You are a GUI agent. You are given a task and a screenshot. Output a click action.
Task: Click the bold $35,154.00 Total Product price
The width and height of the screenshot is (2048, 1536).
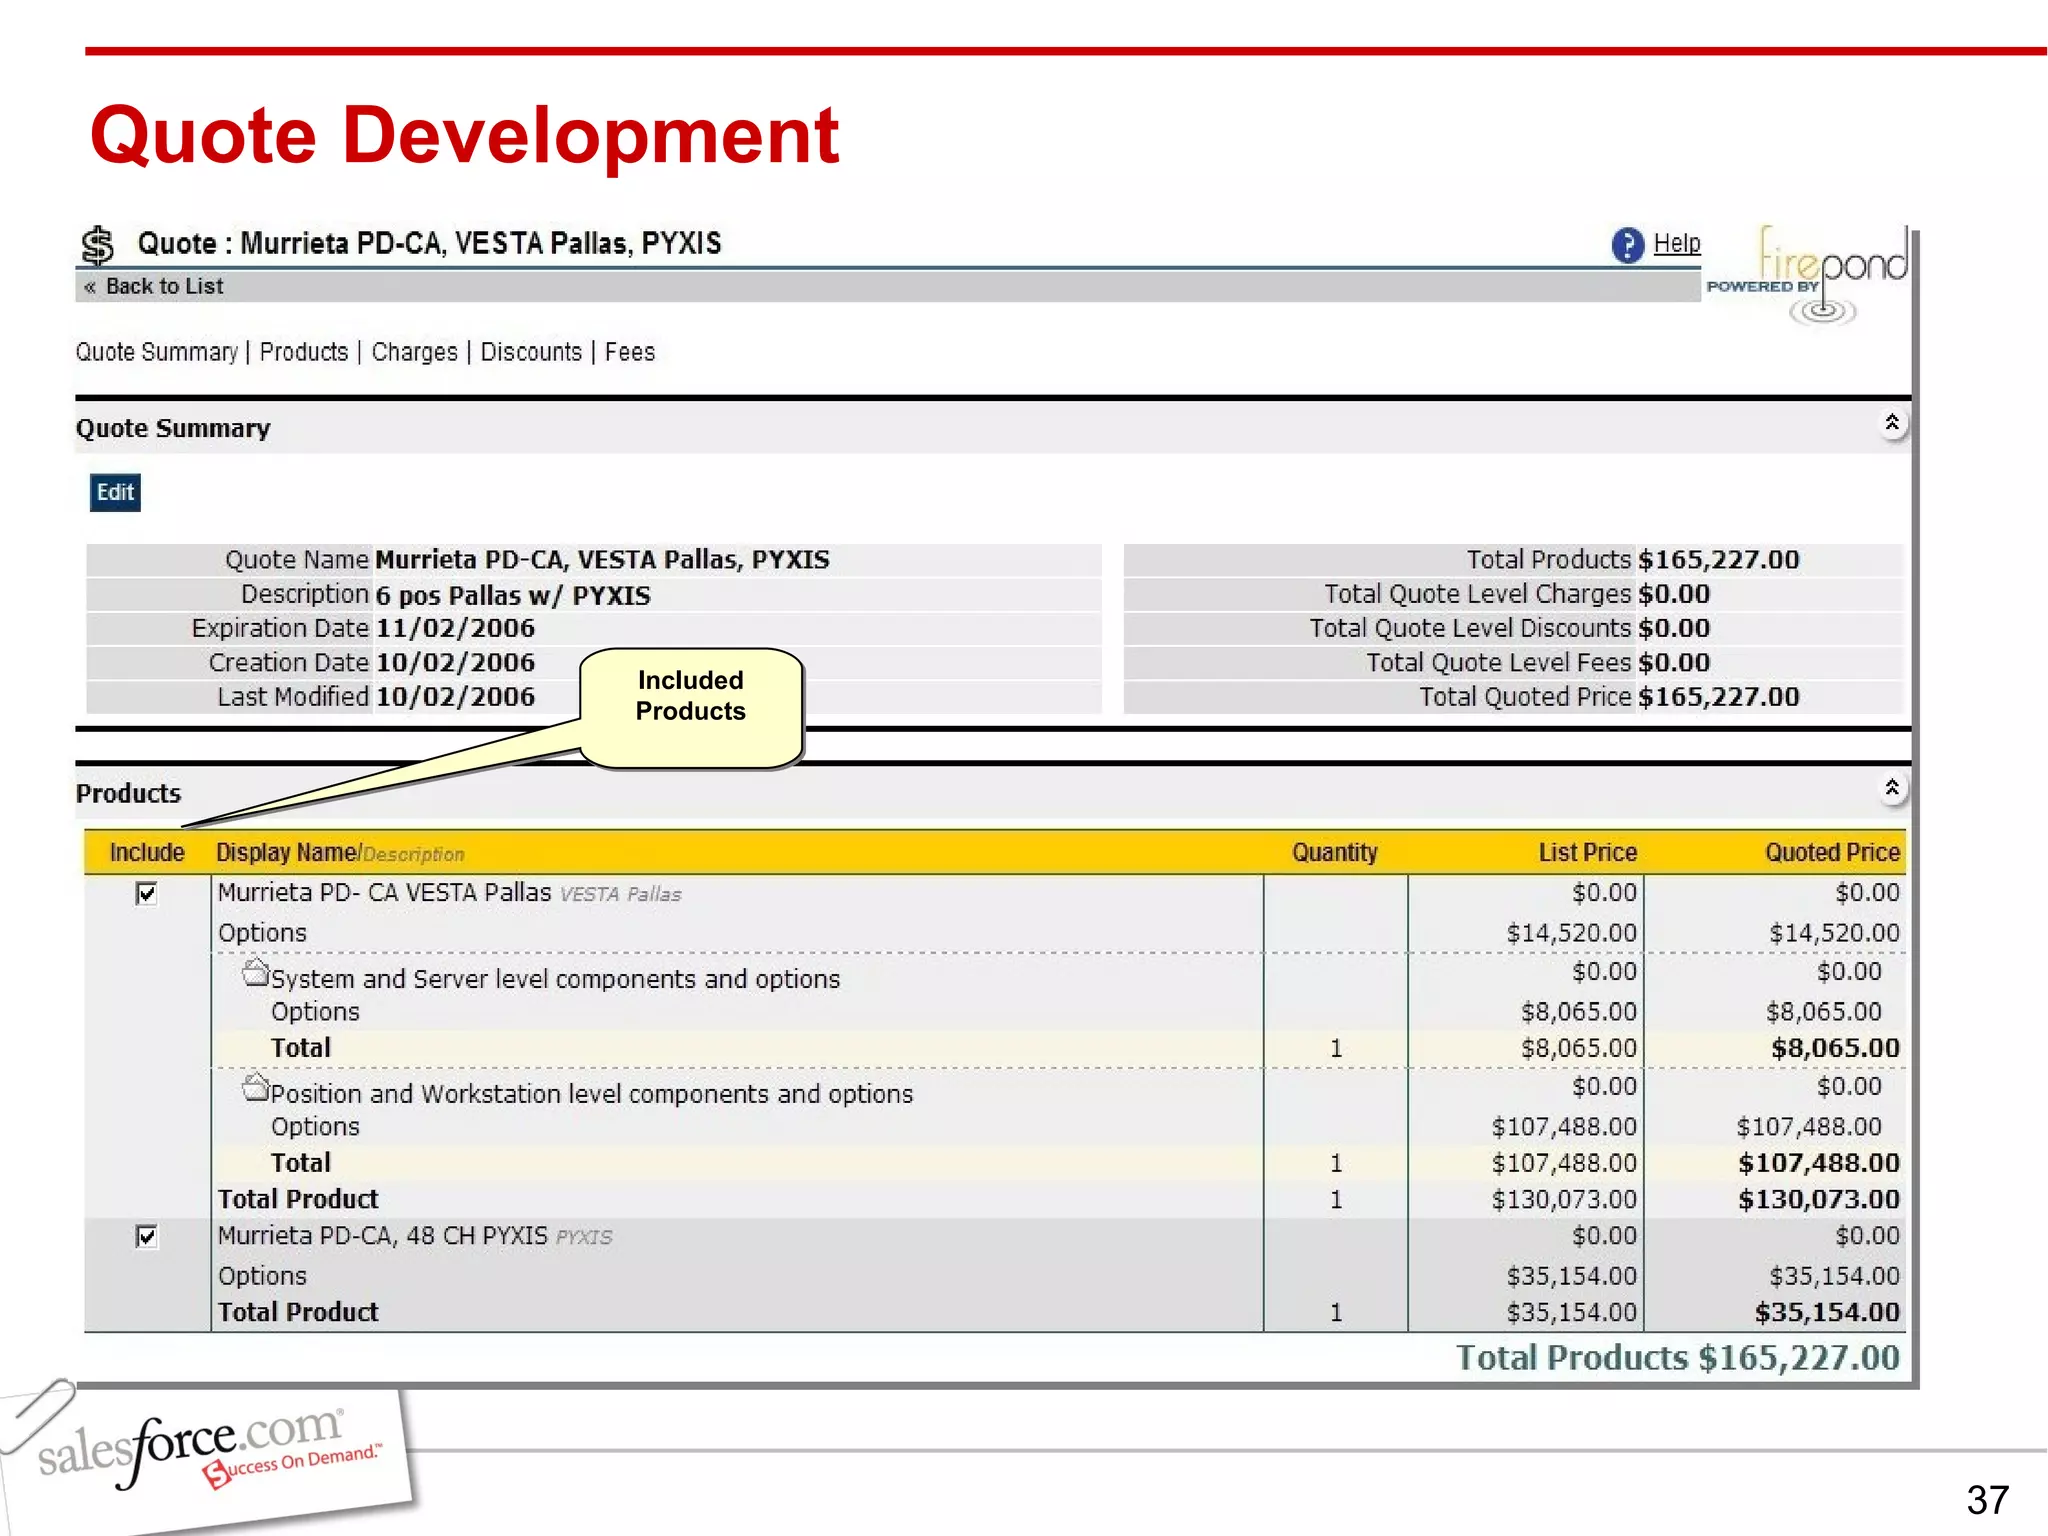(x=1827, y=1312)
